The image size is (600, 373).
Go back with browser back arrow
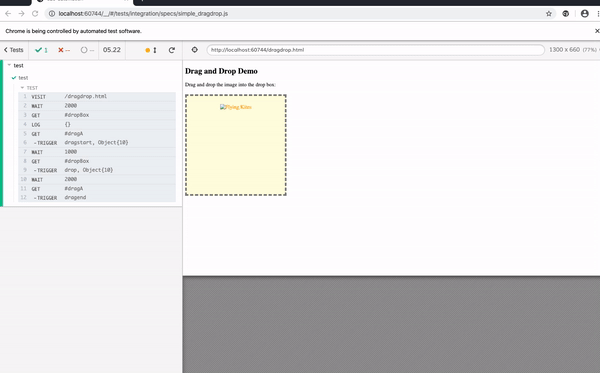(8, 14)
